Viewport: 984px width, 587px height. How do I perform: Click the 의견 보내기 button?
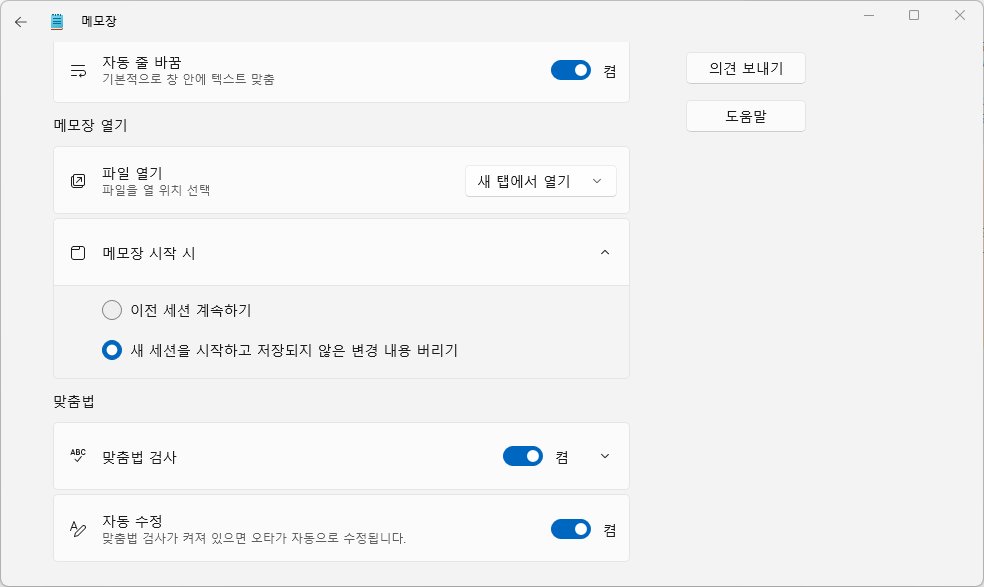point(746,68)
